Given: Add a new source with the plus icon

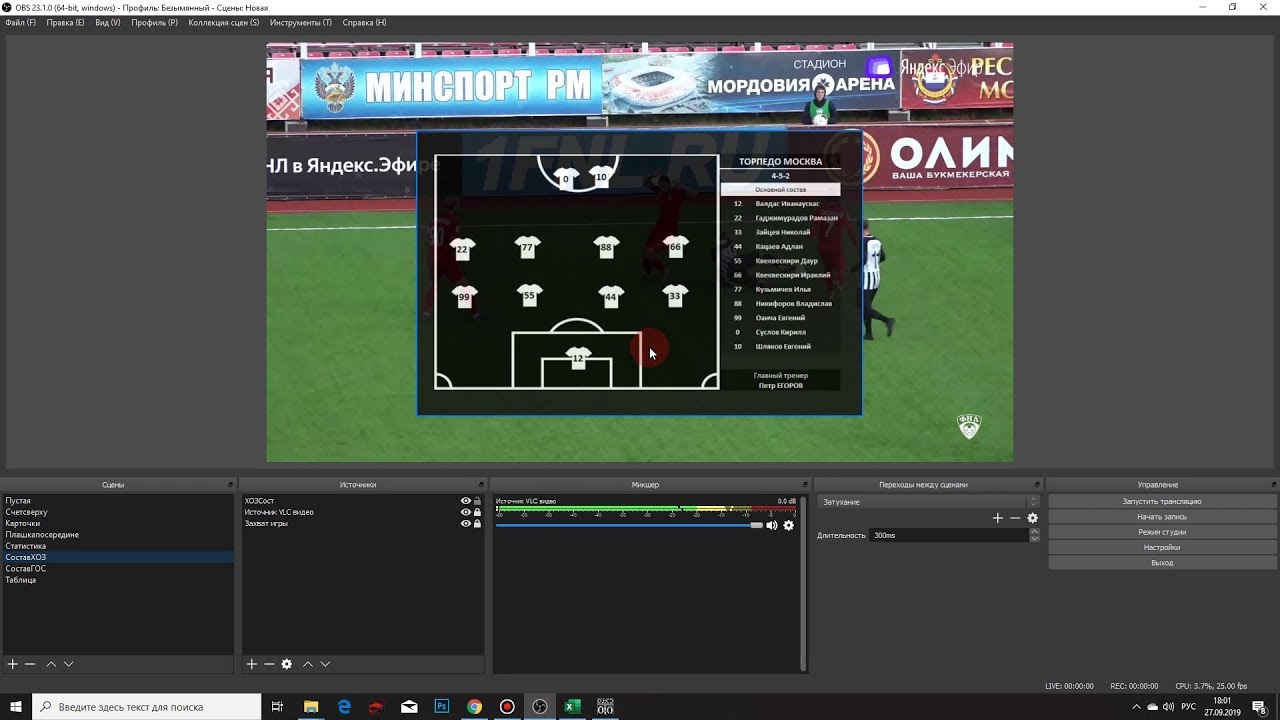Looking at the screenshot, I should (x=252, y=664).
